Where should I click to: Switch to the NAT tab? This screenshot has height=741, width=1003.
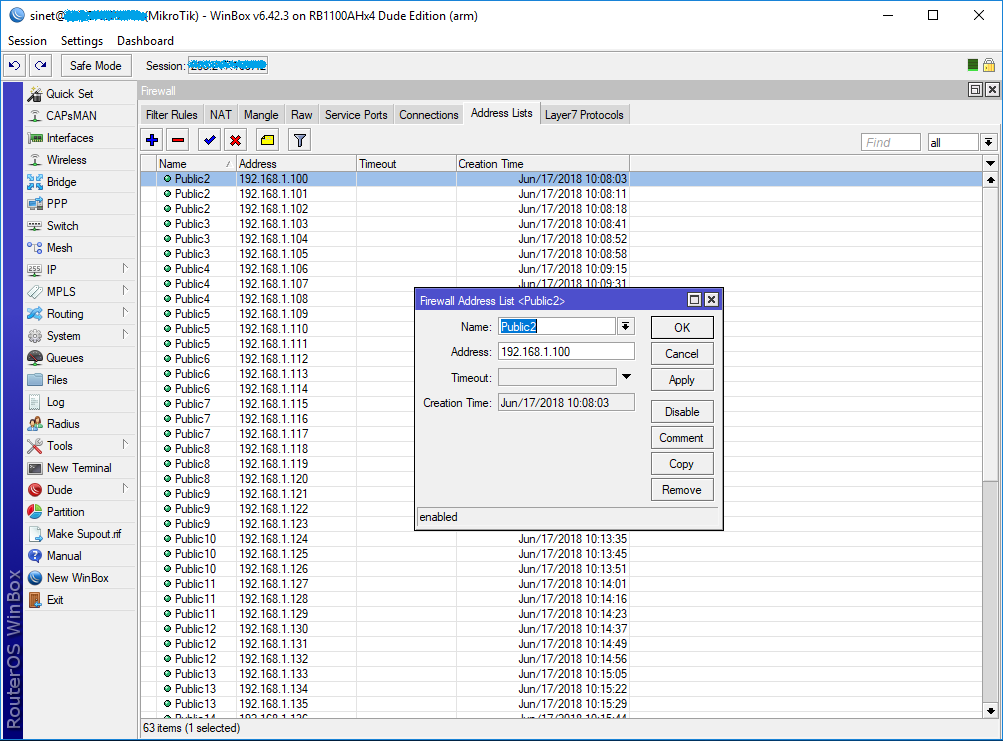tap(220, 114)
